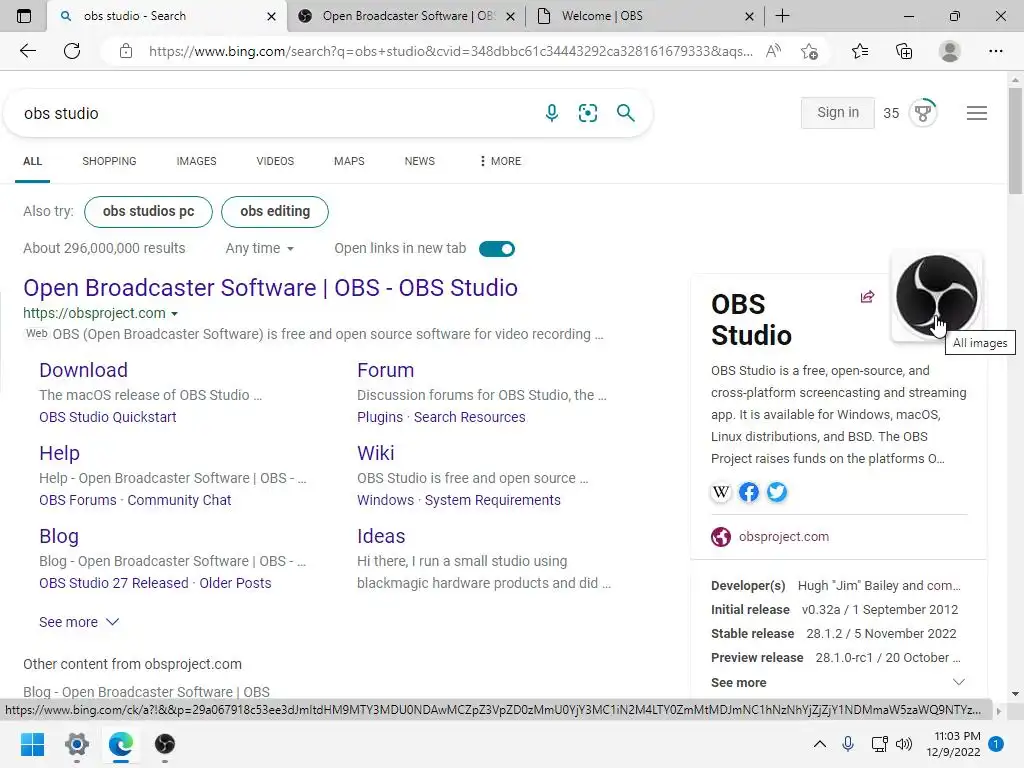1024x768 pixels.
Task: Click the page vertical scrollbar thumb
Action: [x=1015, y=140]
